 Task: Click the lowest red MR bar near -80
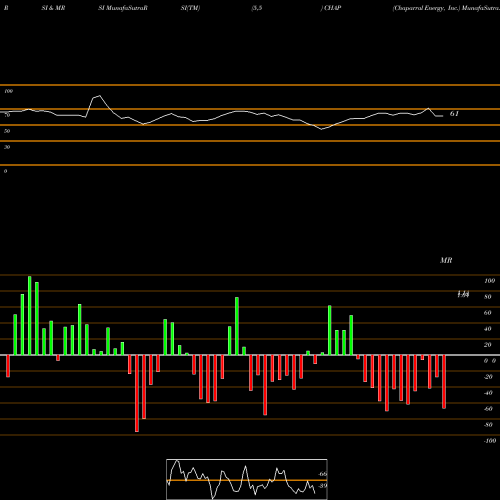click(x=137, y=393)
